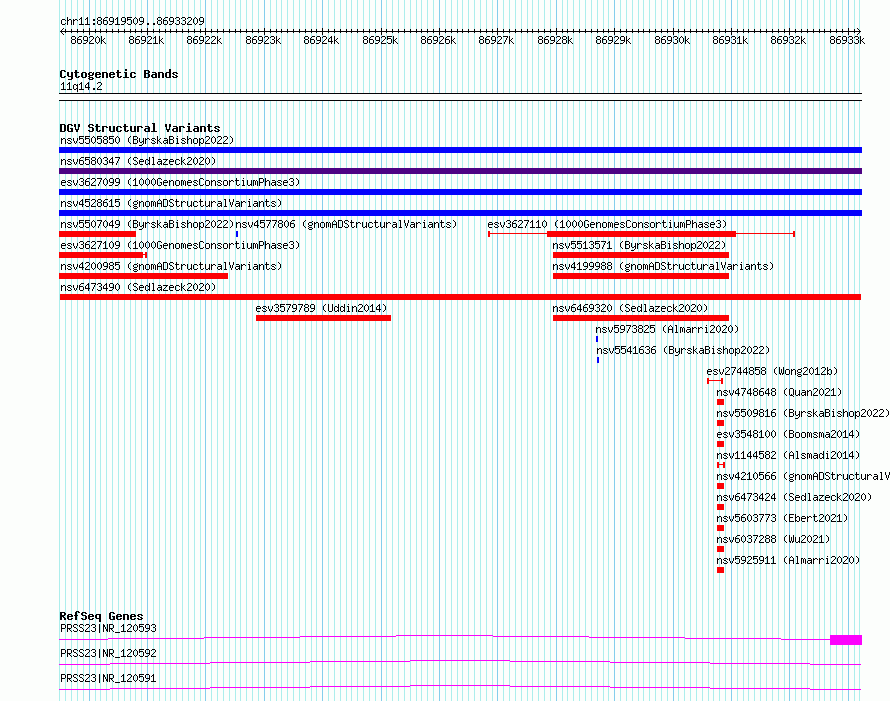Click the PRSS23|NR_120593 gene label
This screenshot has width=890, height=701.
coord(108,628)
